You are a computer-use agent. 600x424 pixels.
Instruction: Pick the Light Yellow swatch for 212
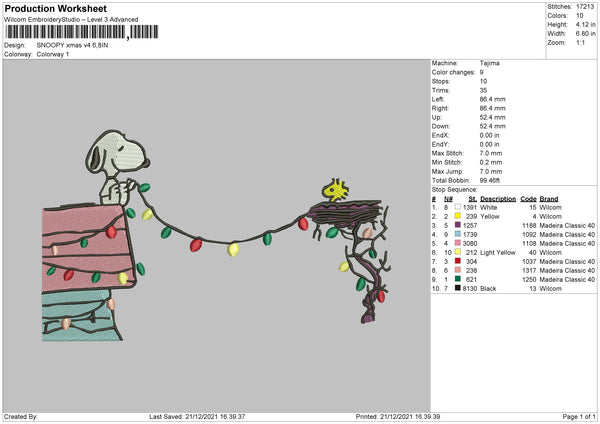tap(457, 253)
